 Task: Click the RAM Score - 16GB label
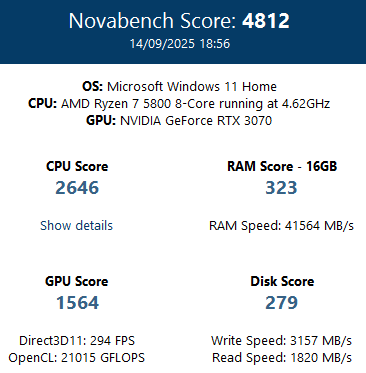(x=282, y=166)
